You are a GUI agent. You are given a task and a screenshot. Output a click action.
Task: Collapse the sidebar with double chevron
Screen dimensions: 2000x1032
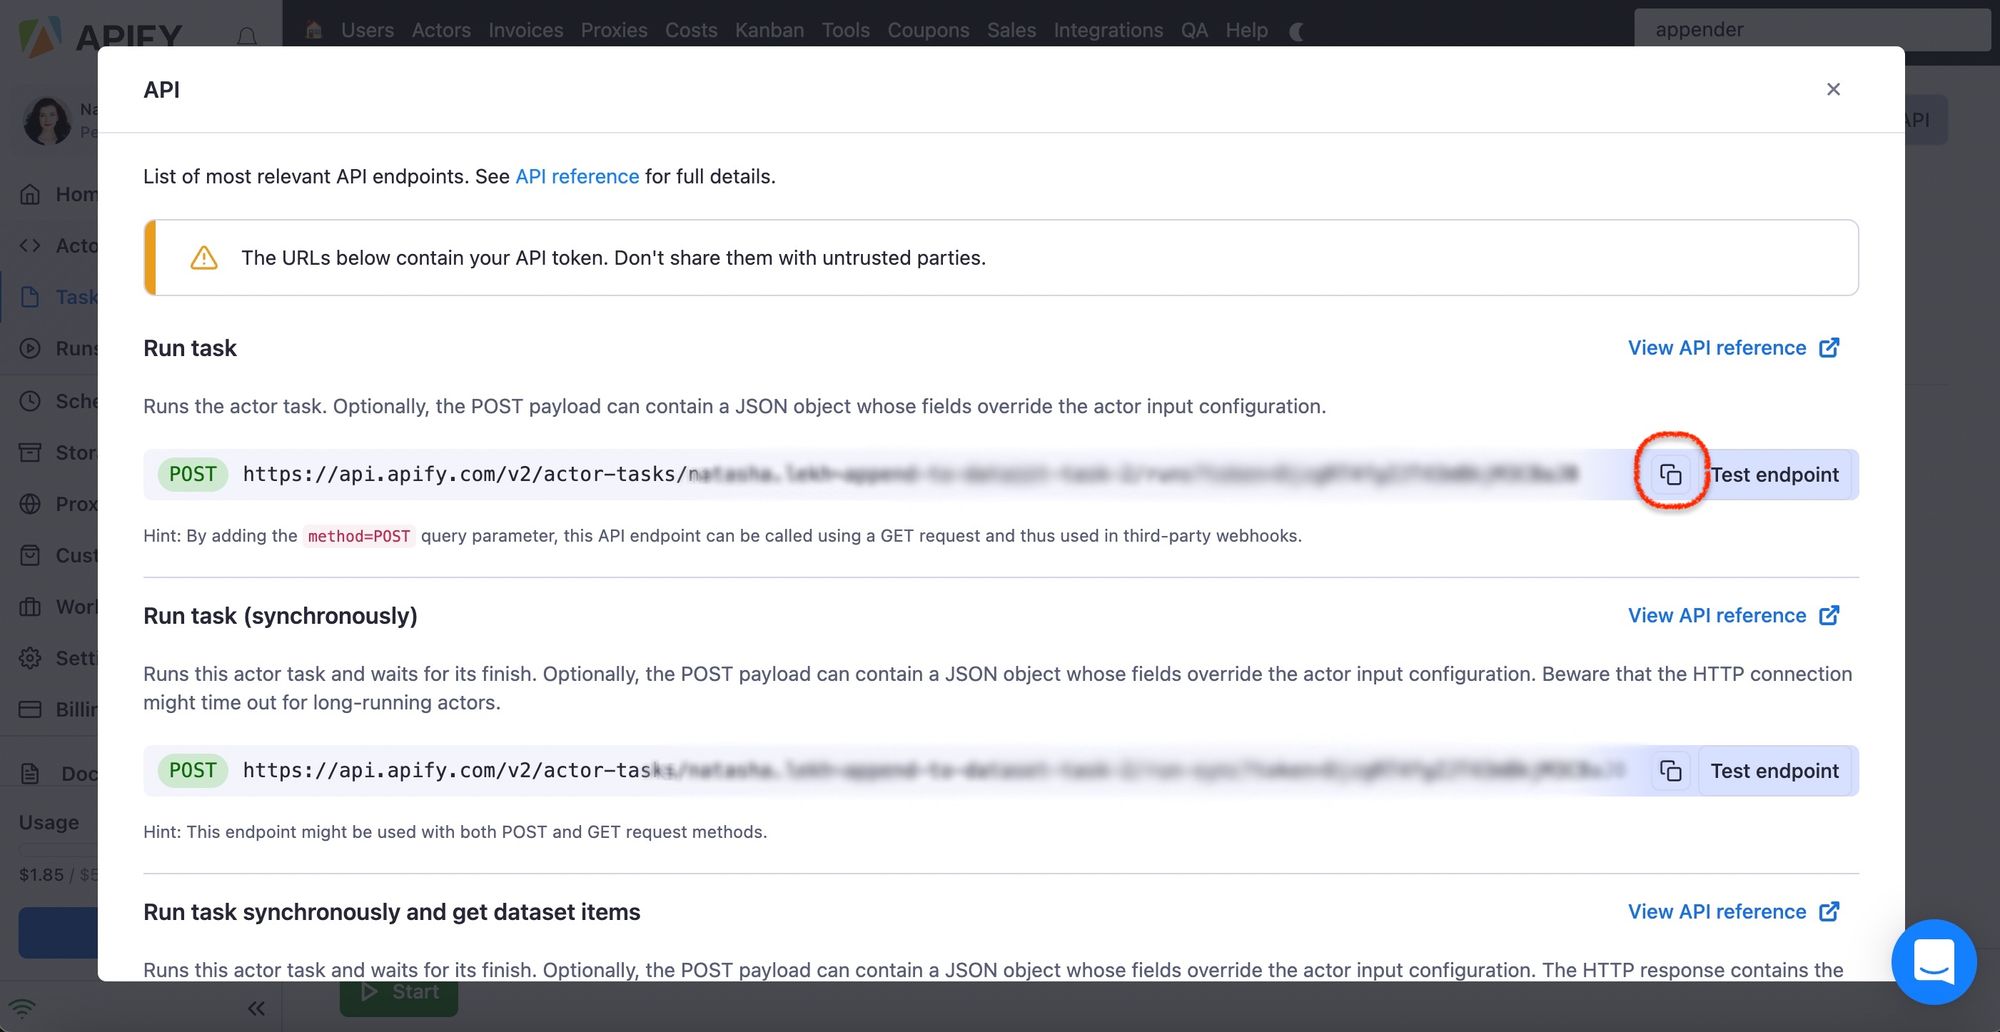(256, 1008)
